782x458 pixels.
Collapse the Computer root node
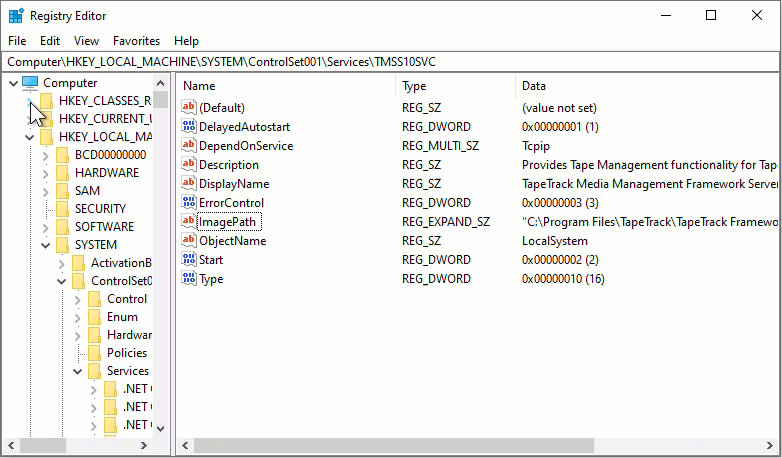coord(13,83)
